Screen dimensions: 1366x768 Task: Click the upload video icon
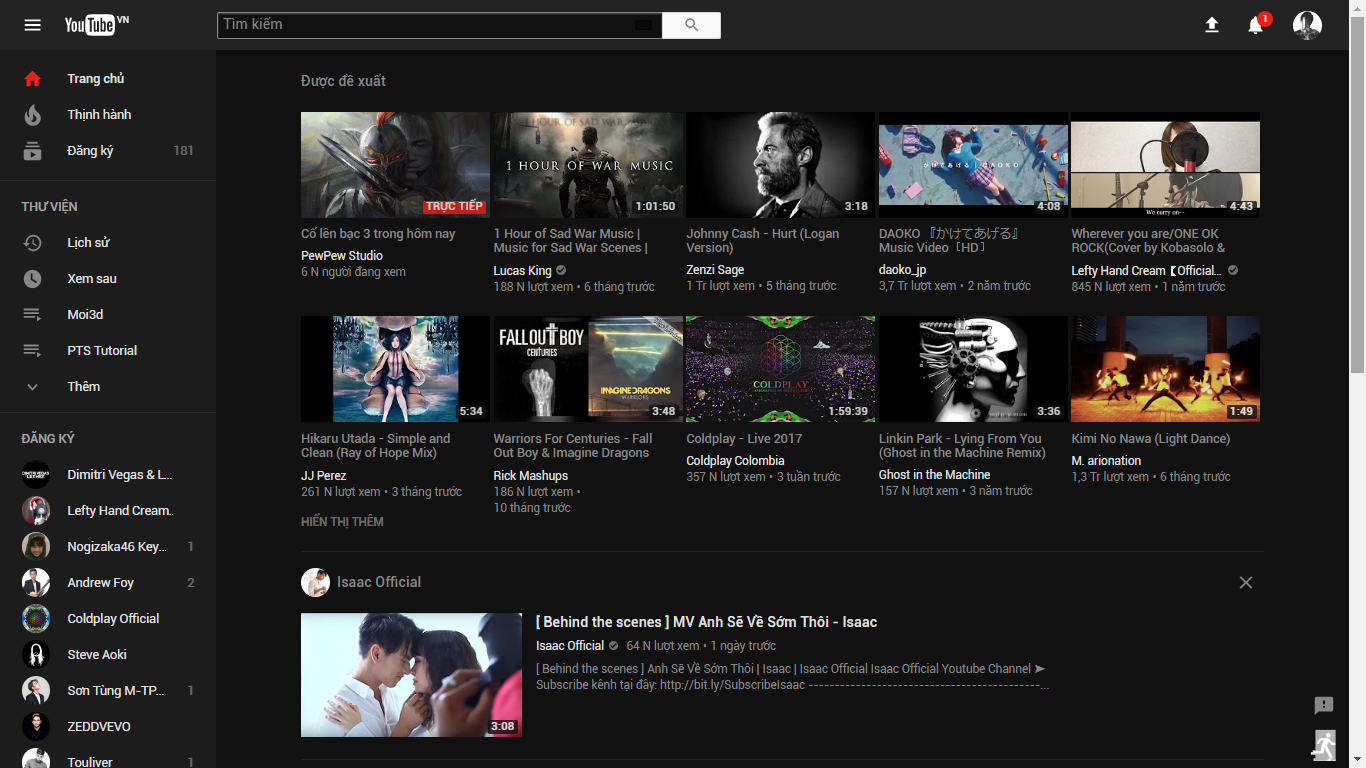point(1212,25)
